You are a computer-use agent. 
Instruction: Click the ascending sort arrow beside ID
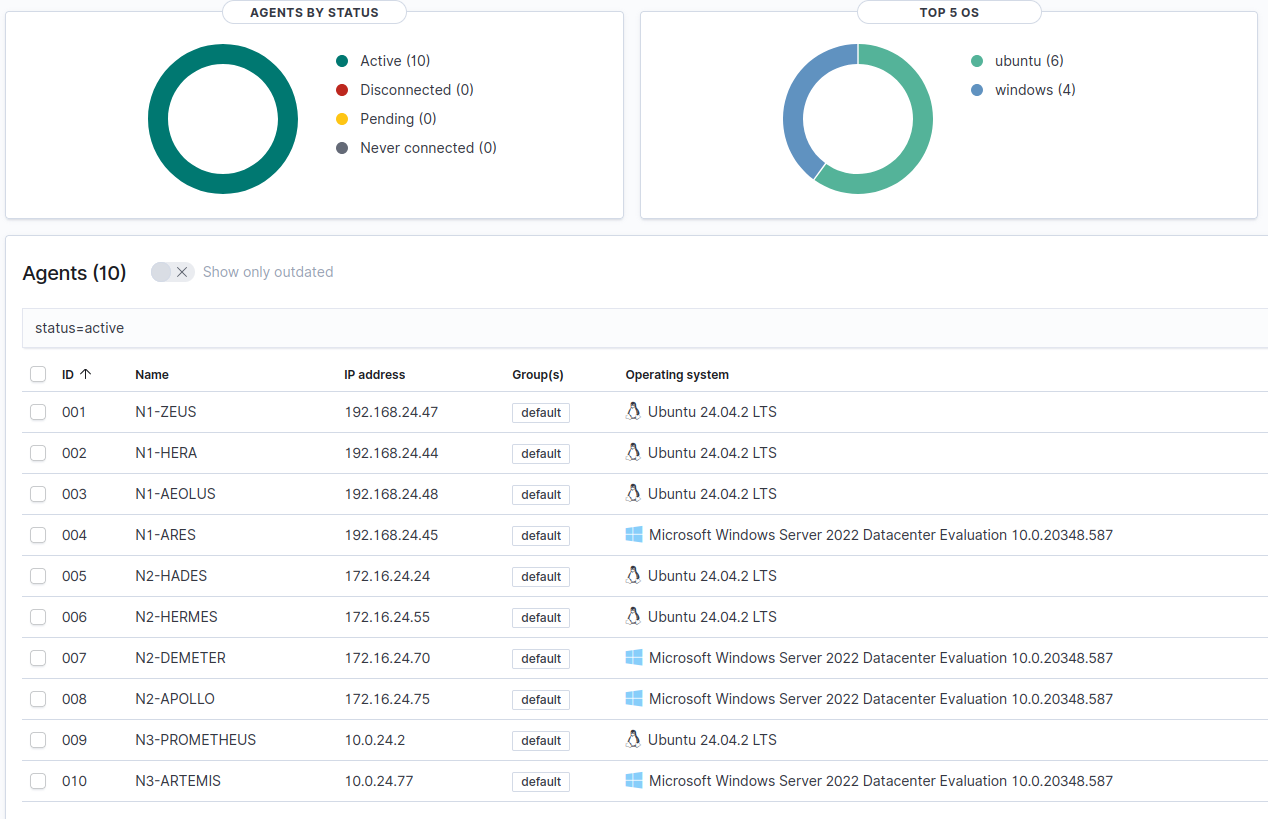click(x=85, y=374)
